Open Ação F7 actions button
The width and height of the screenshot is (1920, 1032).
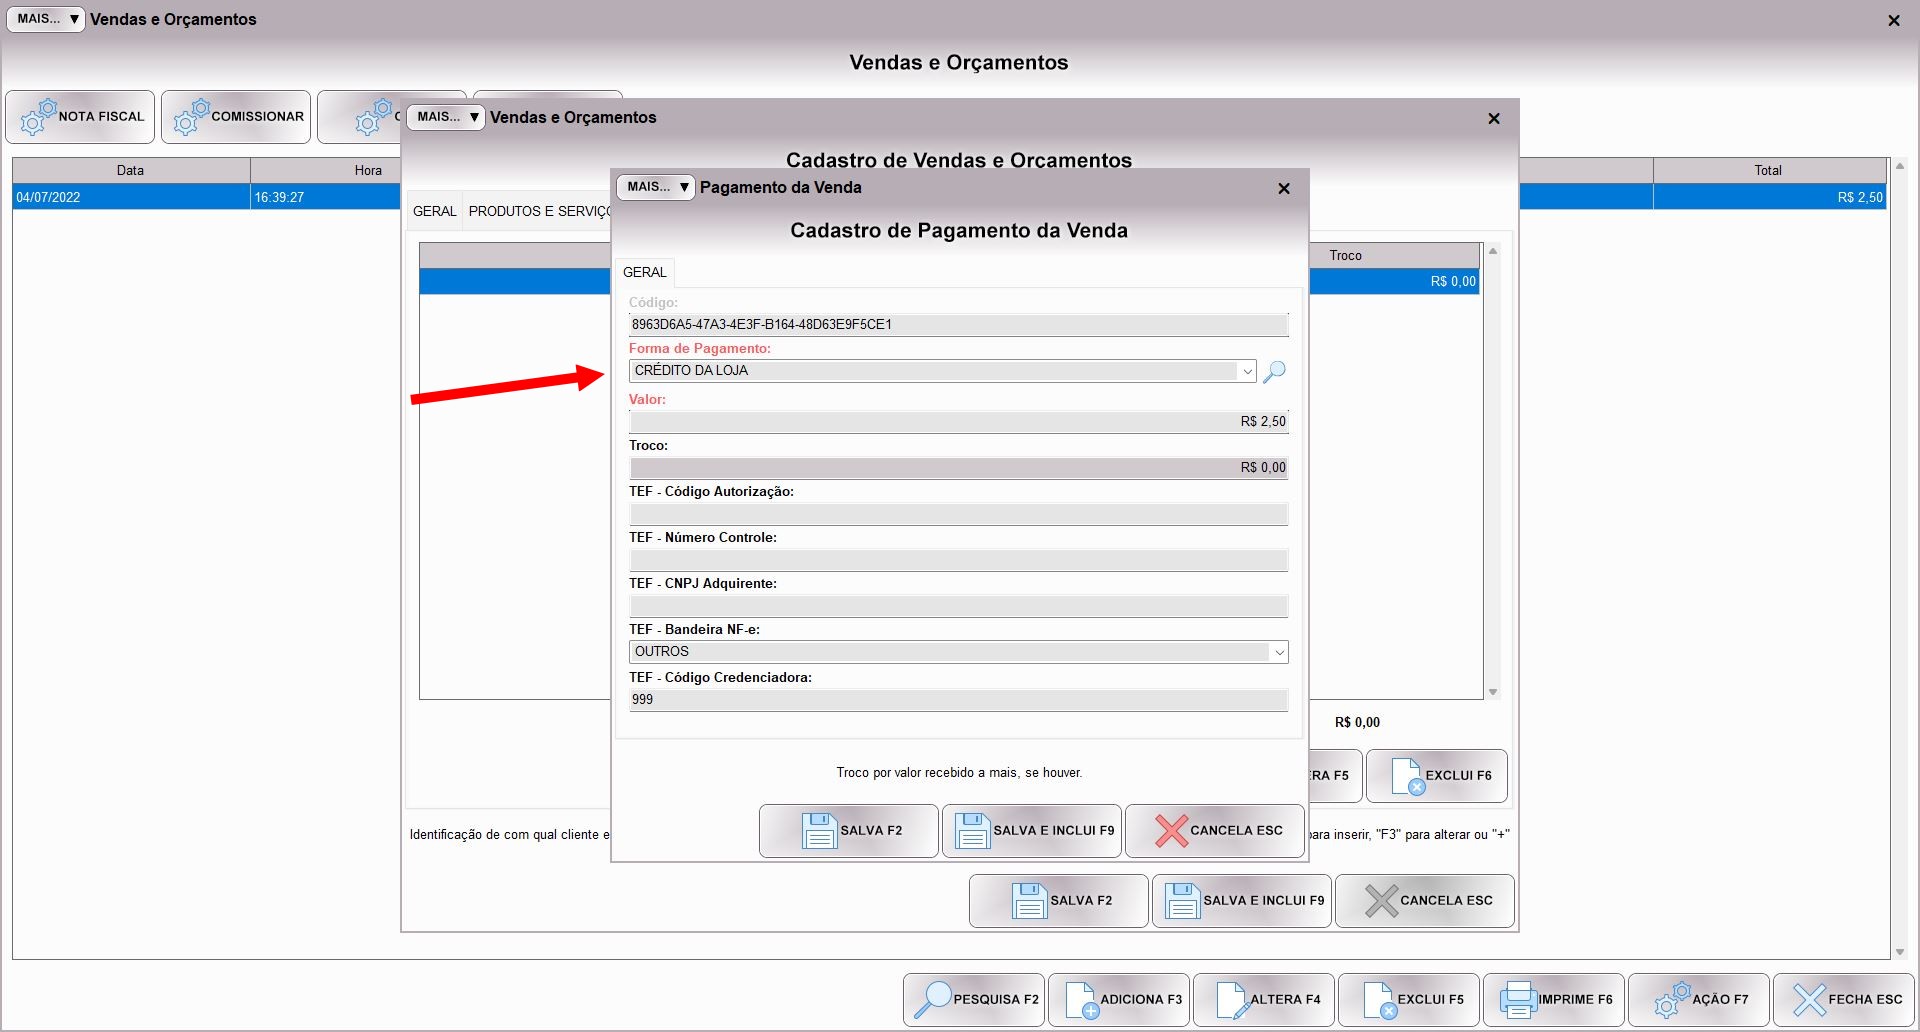coord(1699,999)
